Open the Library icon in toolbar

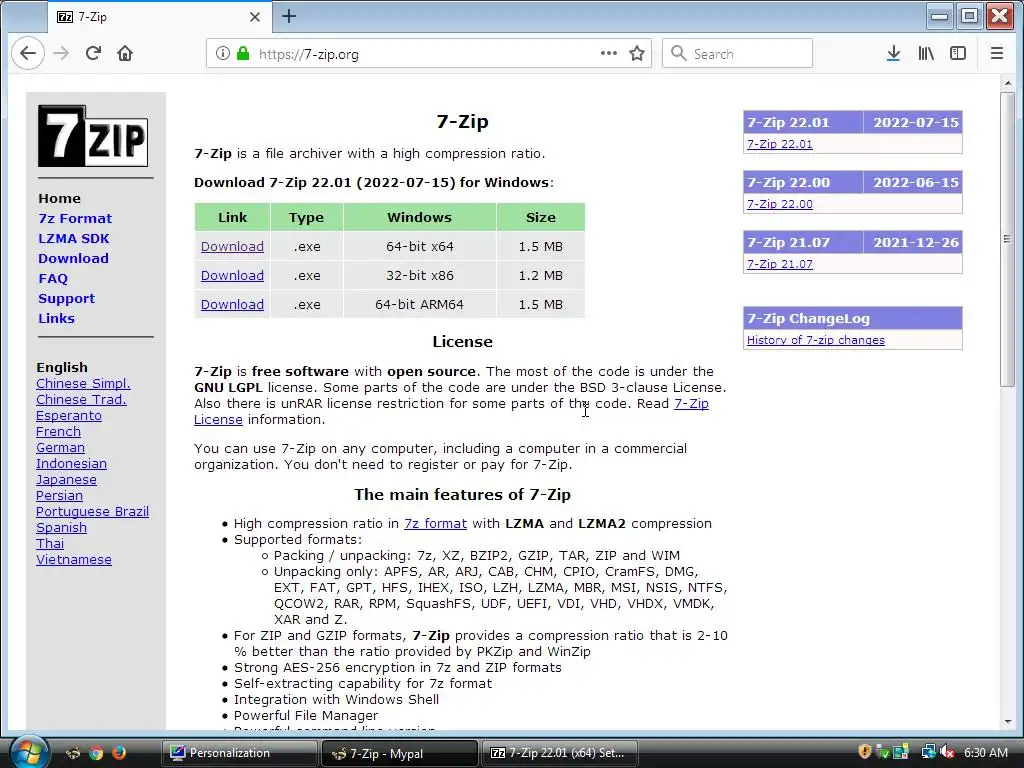click(926, 54)
